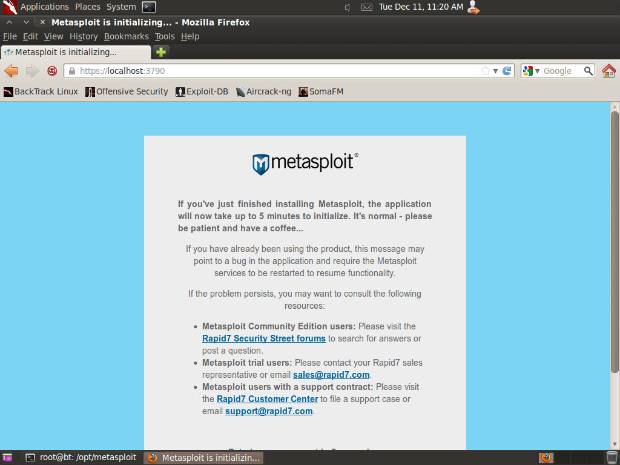Open the Rapid7 Security Street forums link
The height and width of the screenshot is (465, 620).
264,339
